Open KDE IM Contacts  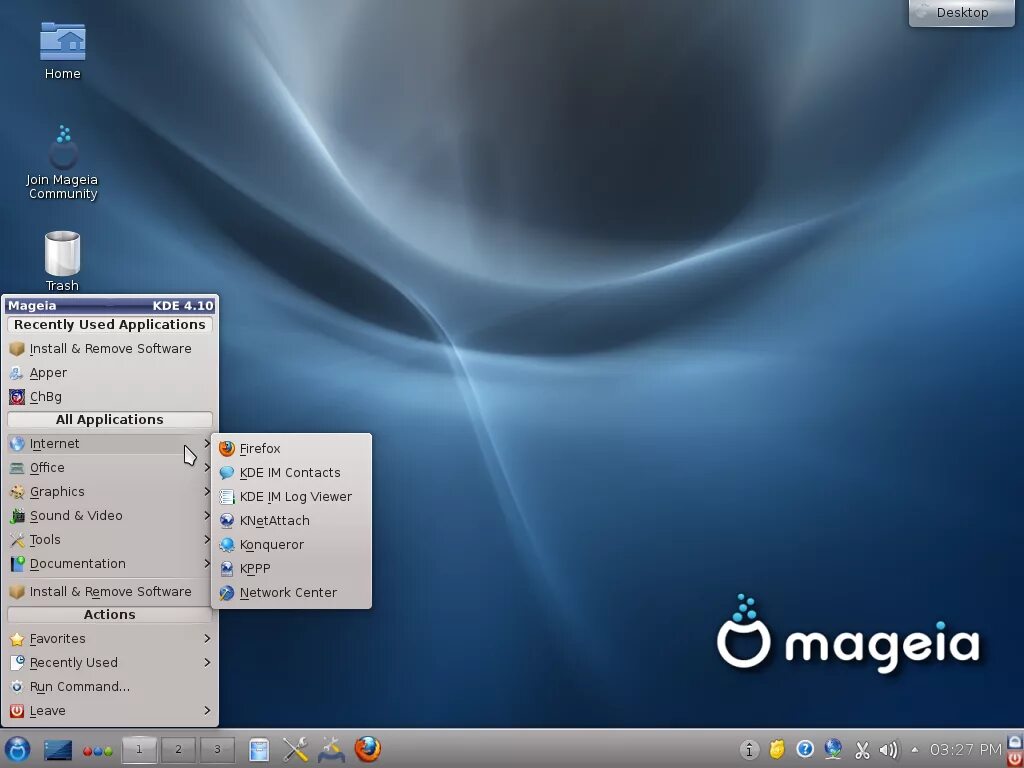291,473
